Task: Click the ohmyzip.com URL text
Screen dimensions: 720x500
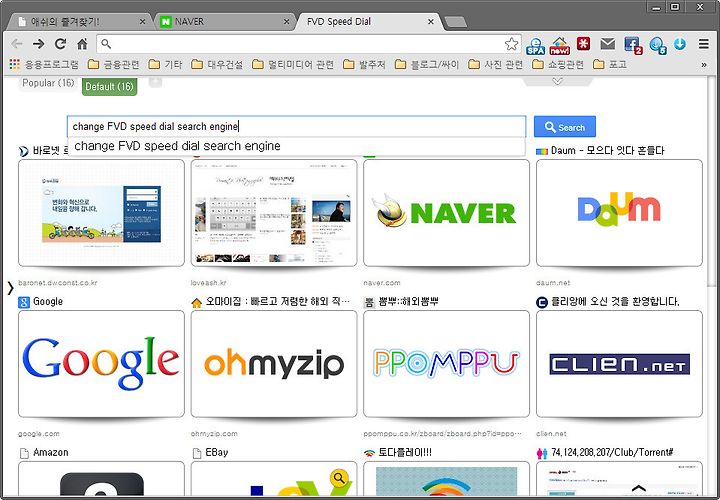Action: click(x=214, y=433)
